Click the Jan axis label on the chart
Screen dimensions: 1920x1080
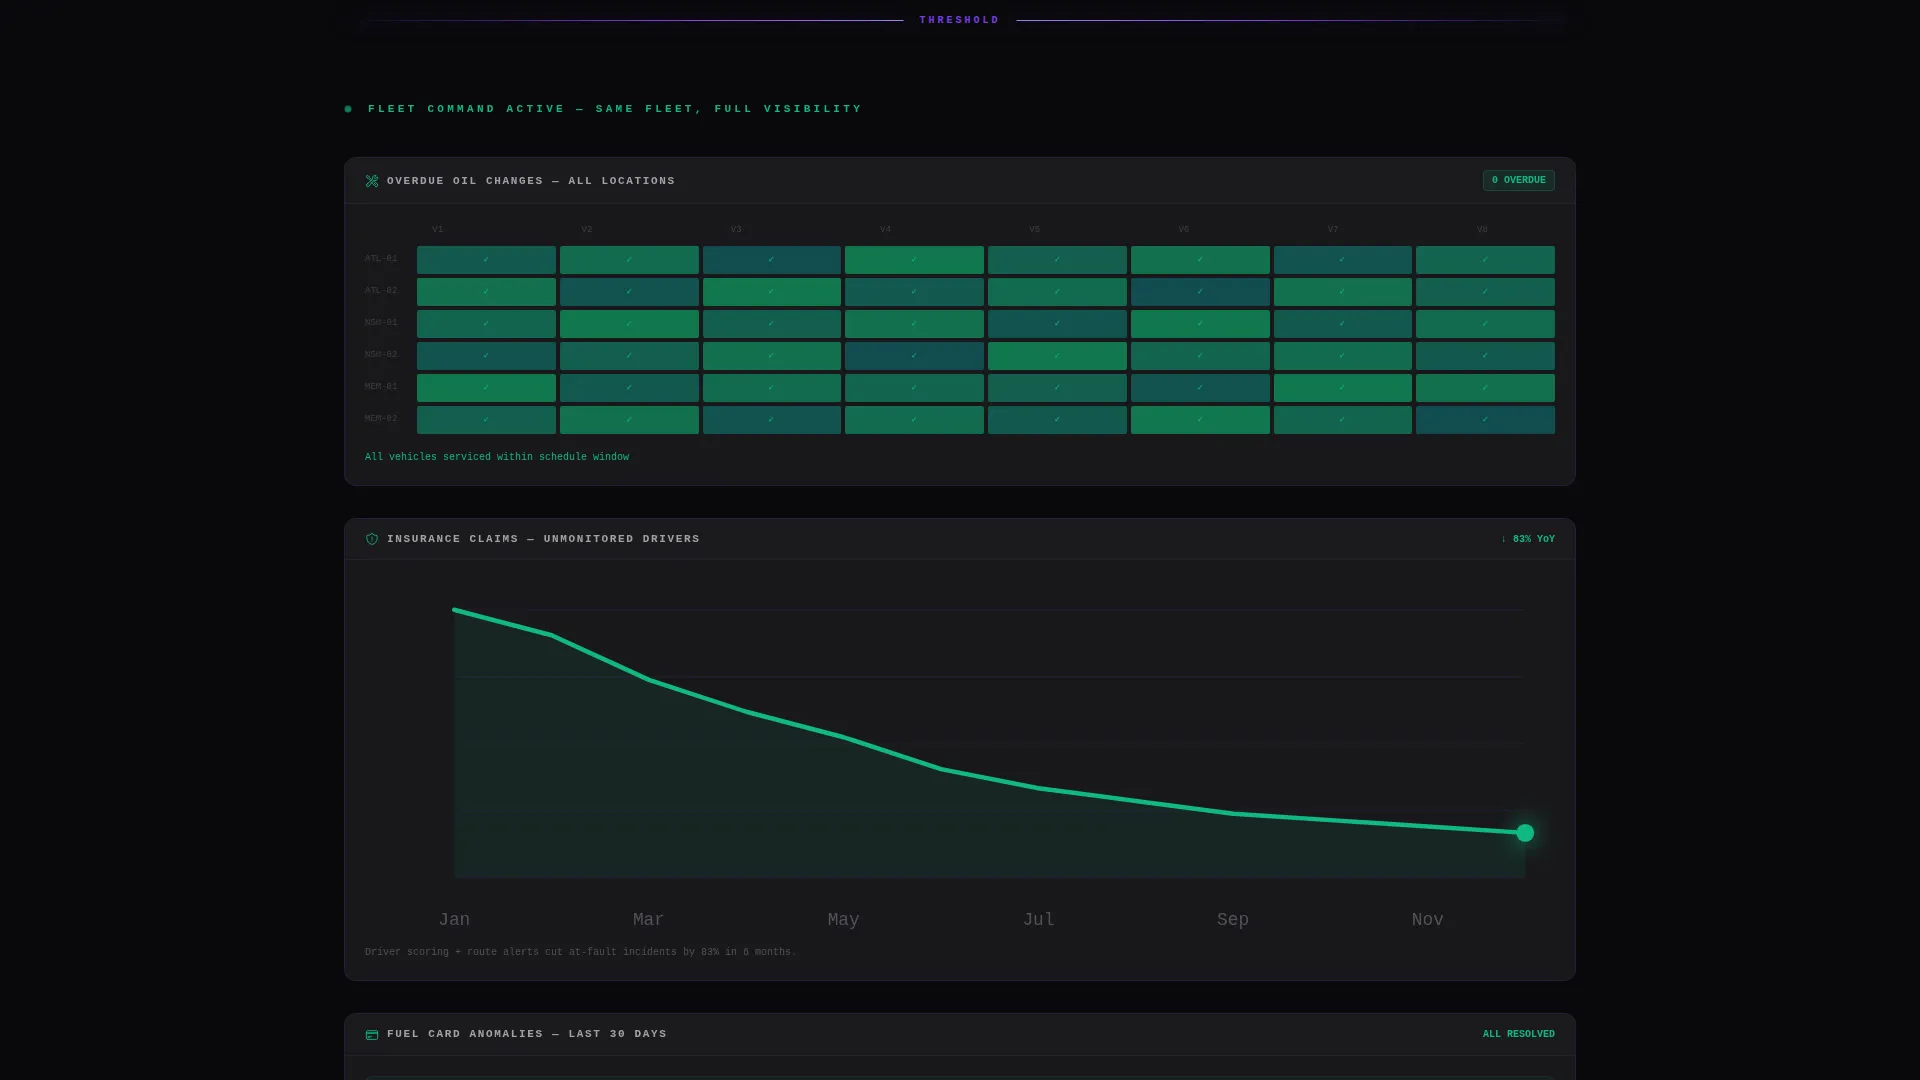click(454, 919)
